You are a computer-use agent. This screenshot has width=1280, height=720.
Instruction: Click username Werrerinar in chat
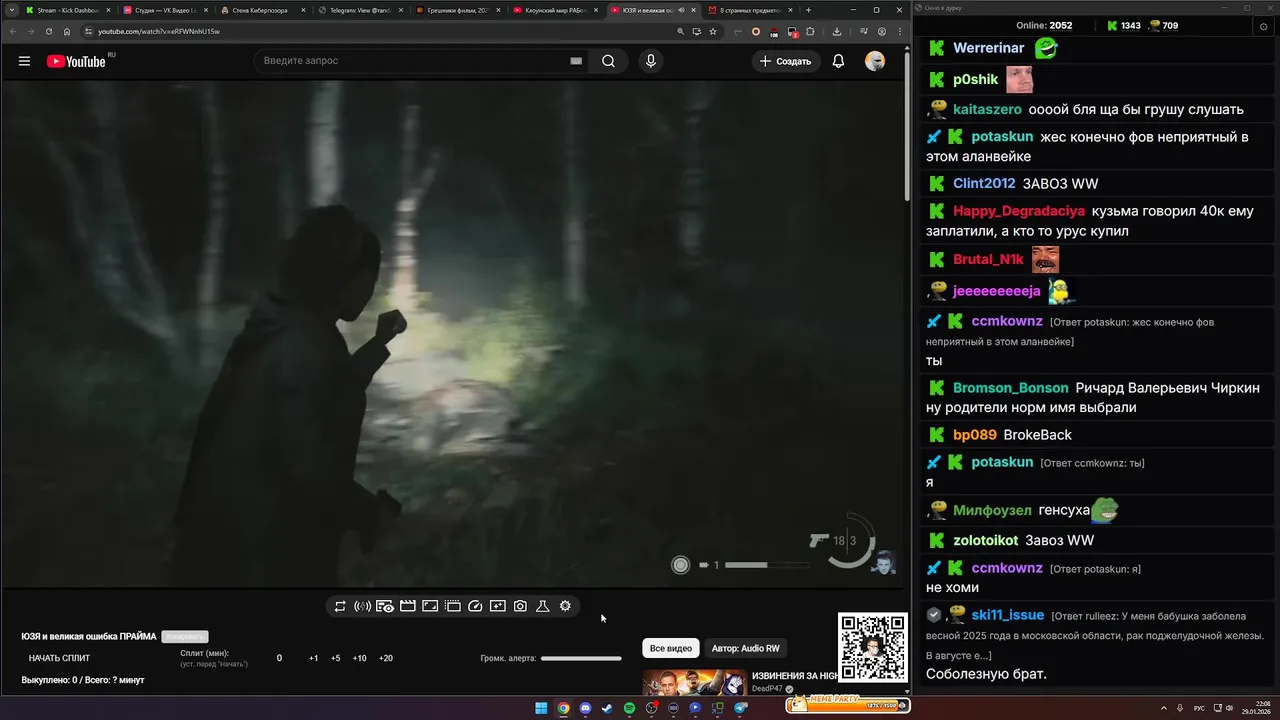[x=989, y=48]
